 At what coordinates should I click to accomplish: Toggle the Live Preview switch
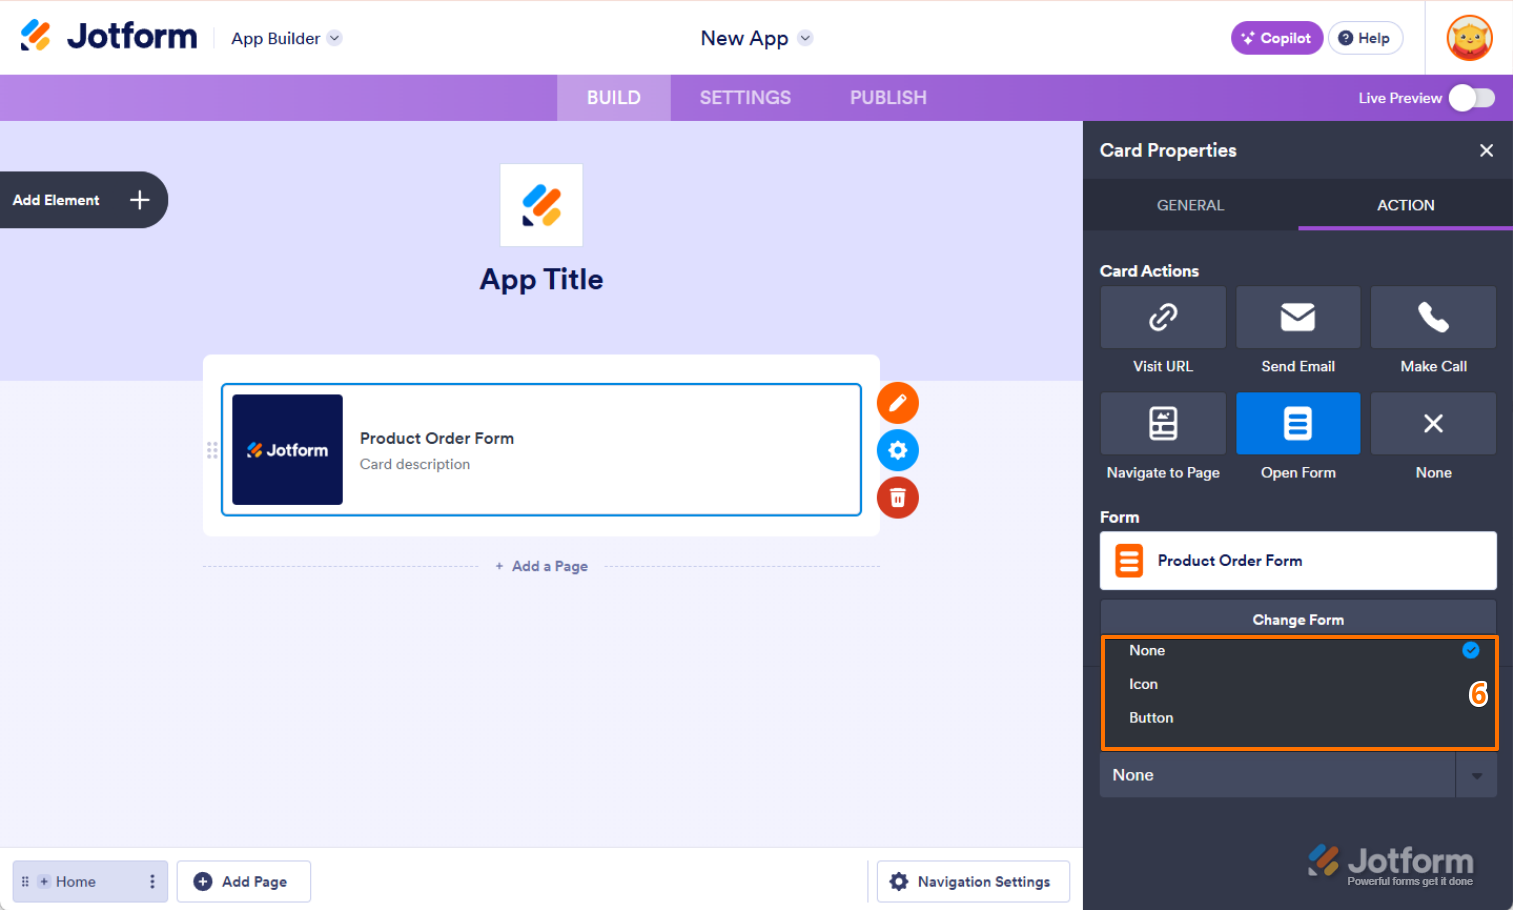1472,98
